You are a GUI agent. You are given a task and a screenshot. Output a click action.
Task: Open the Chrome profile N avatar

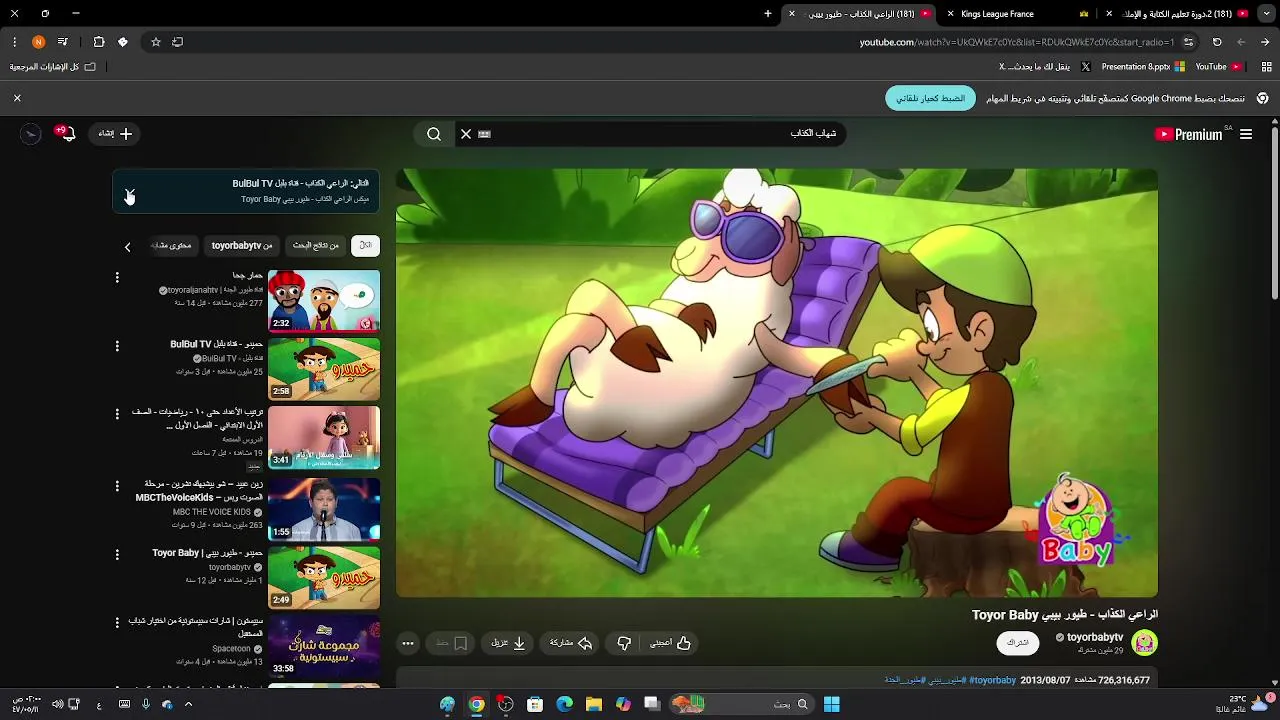coord(38,42)
